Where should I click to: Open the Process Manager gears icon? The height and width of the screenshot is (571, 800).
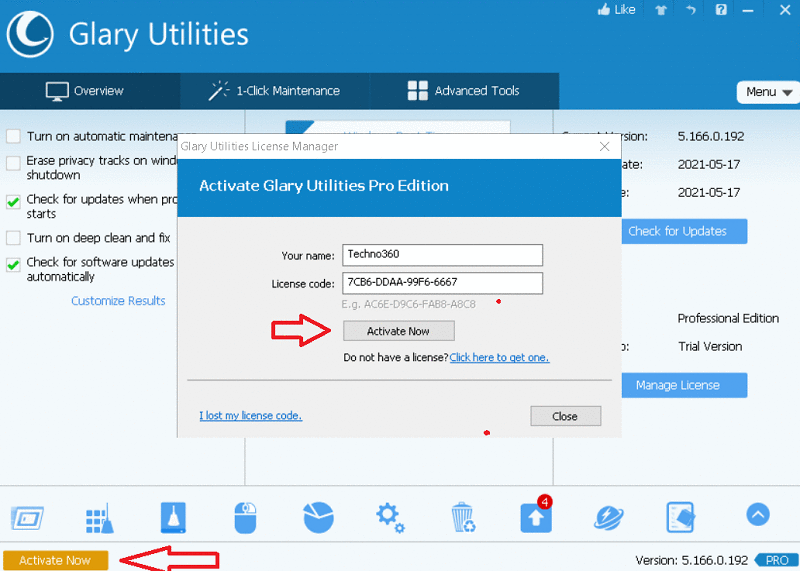pyautogui.click(x=390, y=517)
